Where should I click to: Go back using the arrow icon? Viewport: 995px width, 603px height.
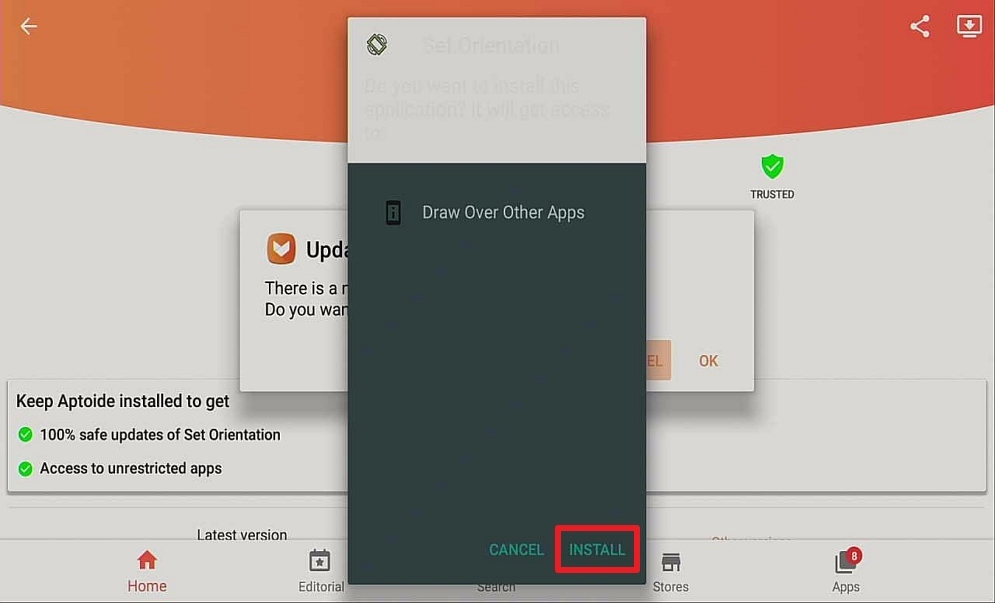click(x=29, y=26)
